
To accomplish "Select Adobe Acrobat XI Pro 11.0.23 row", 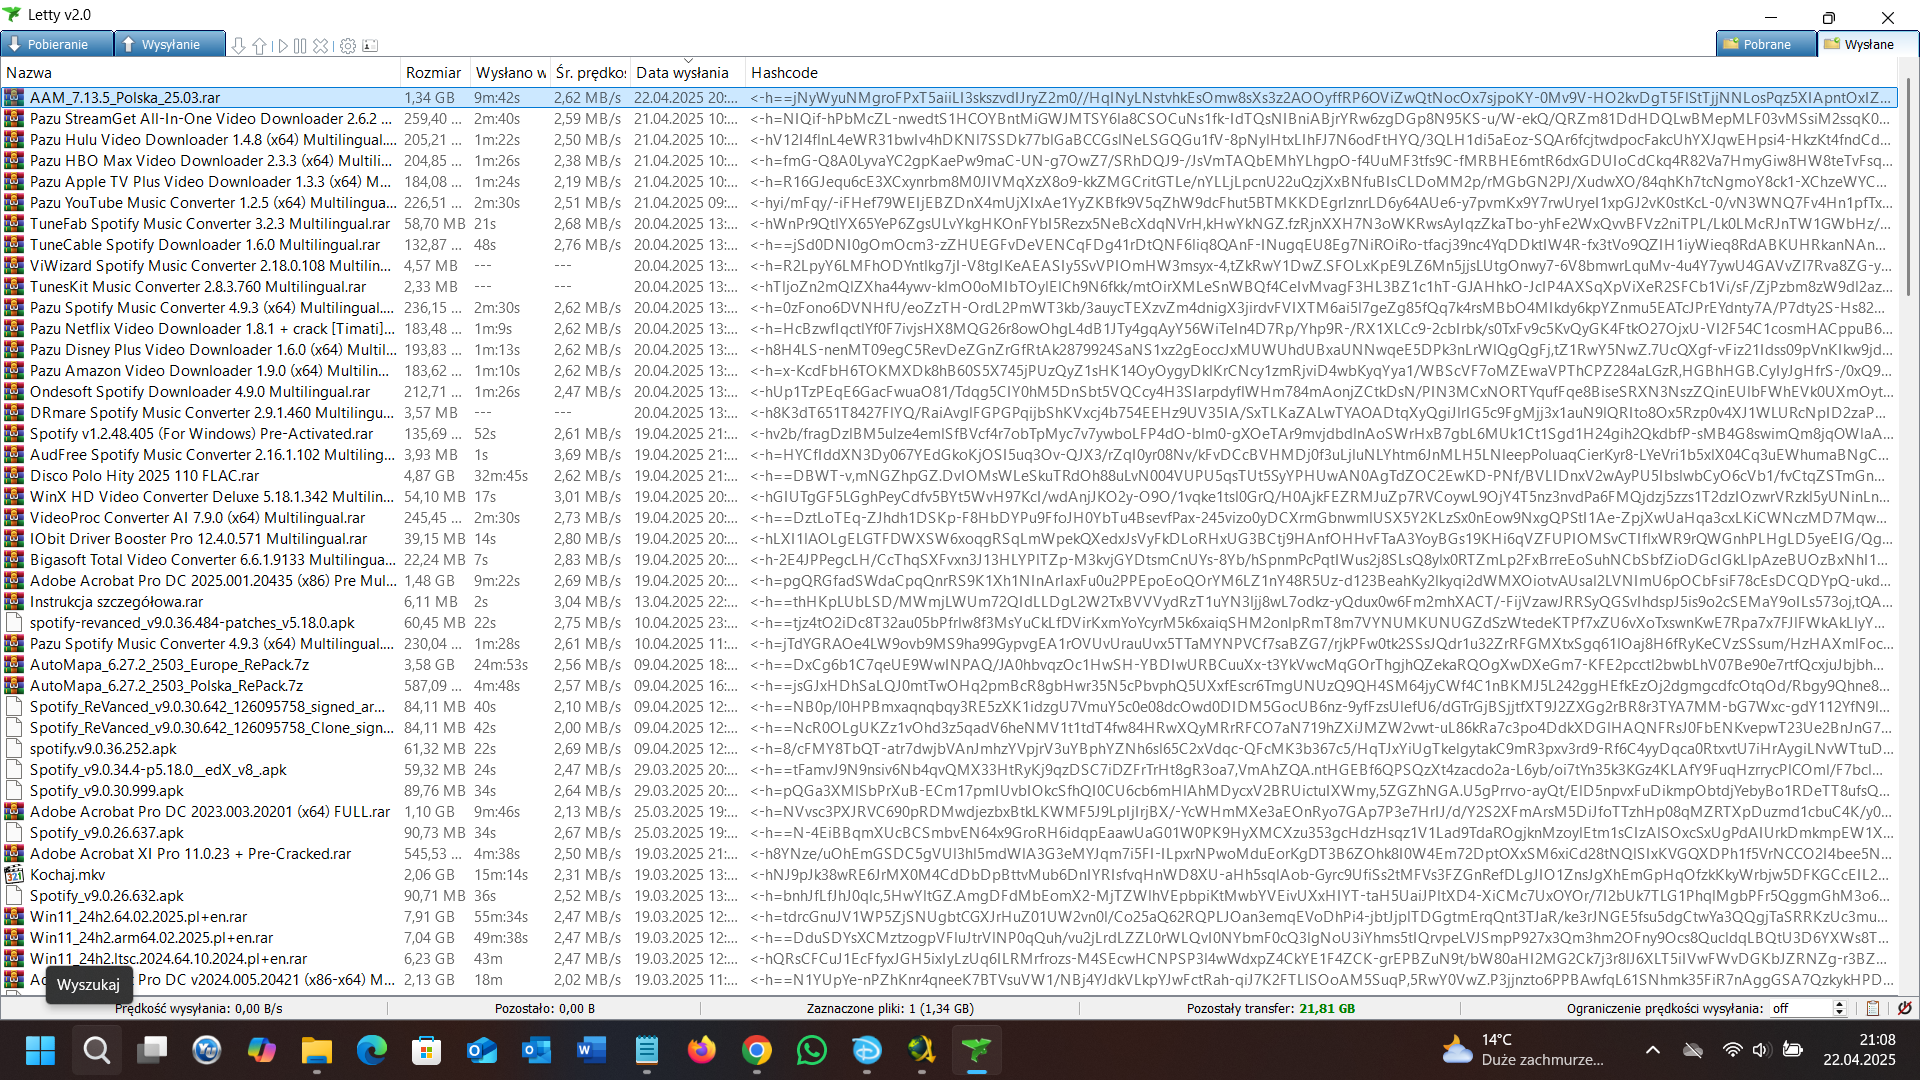I will coord(949,854).
